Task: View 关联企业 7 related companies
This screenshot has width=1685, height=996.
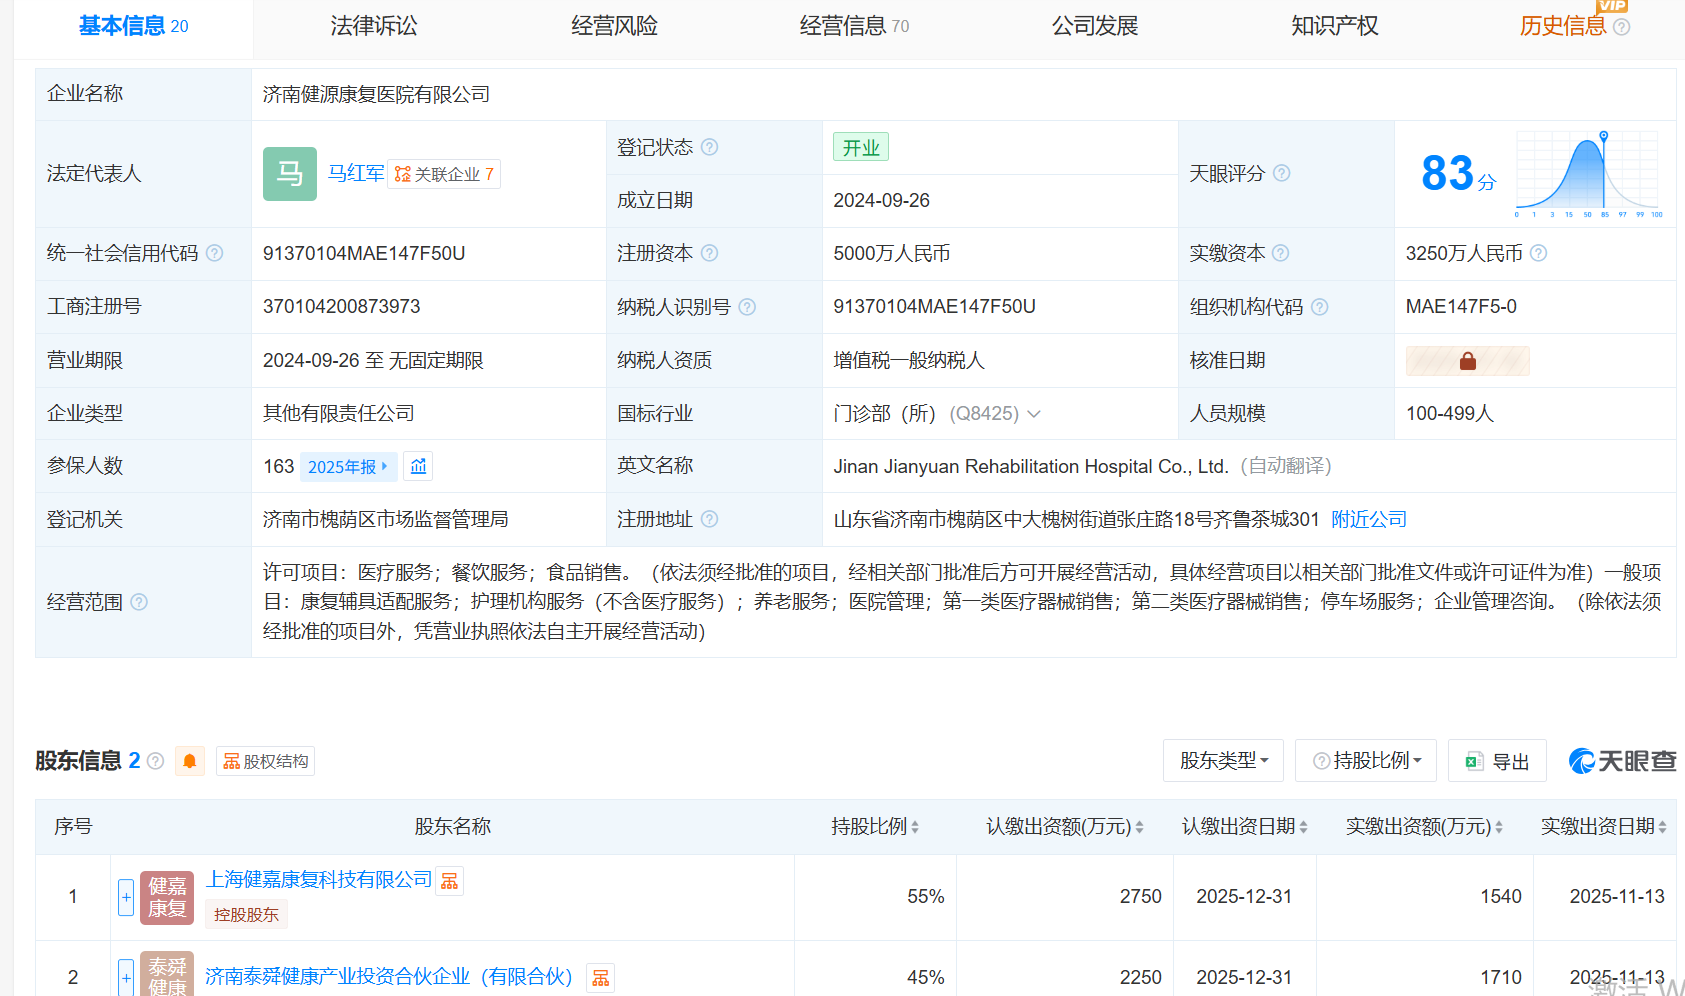Action: 444,174
